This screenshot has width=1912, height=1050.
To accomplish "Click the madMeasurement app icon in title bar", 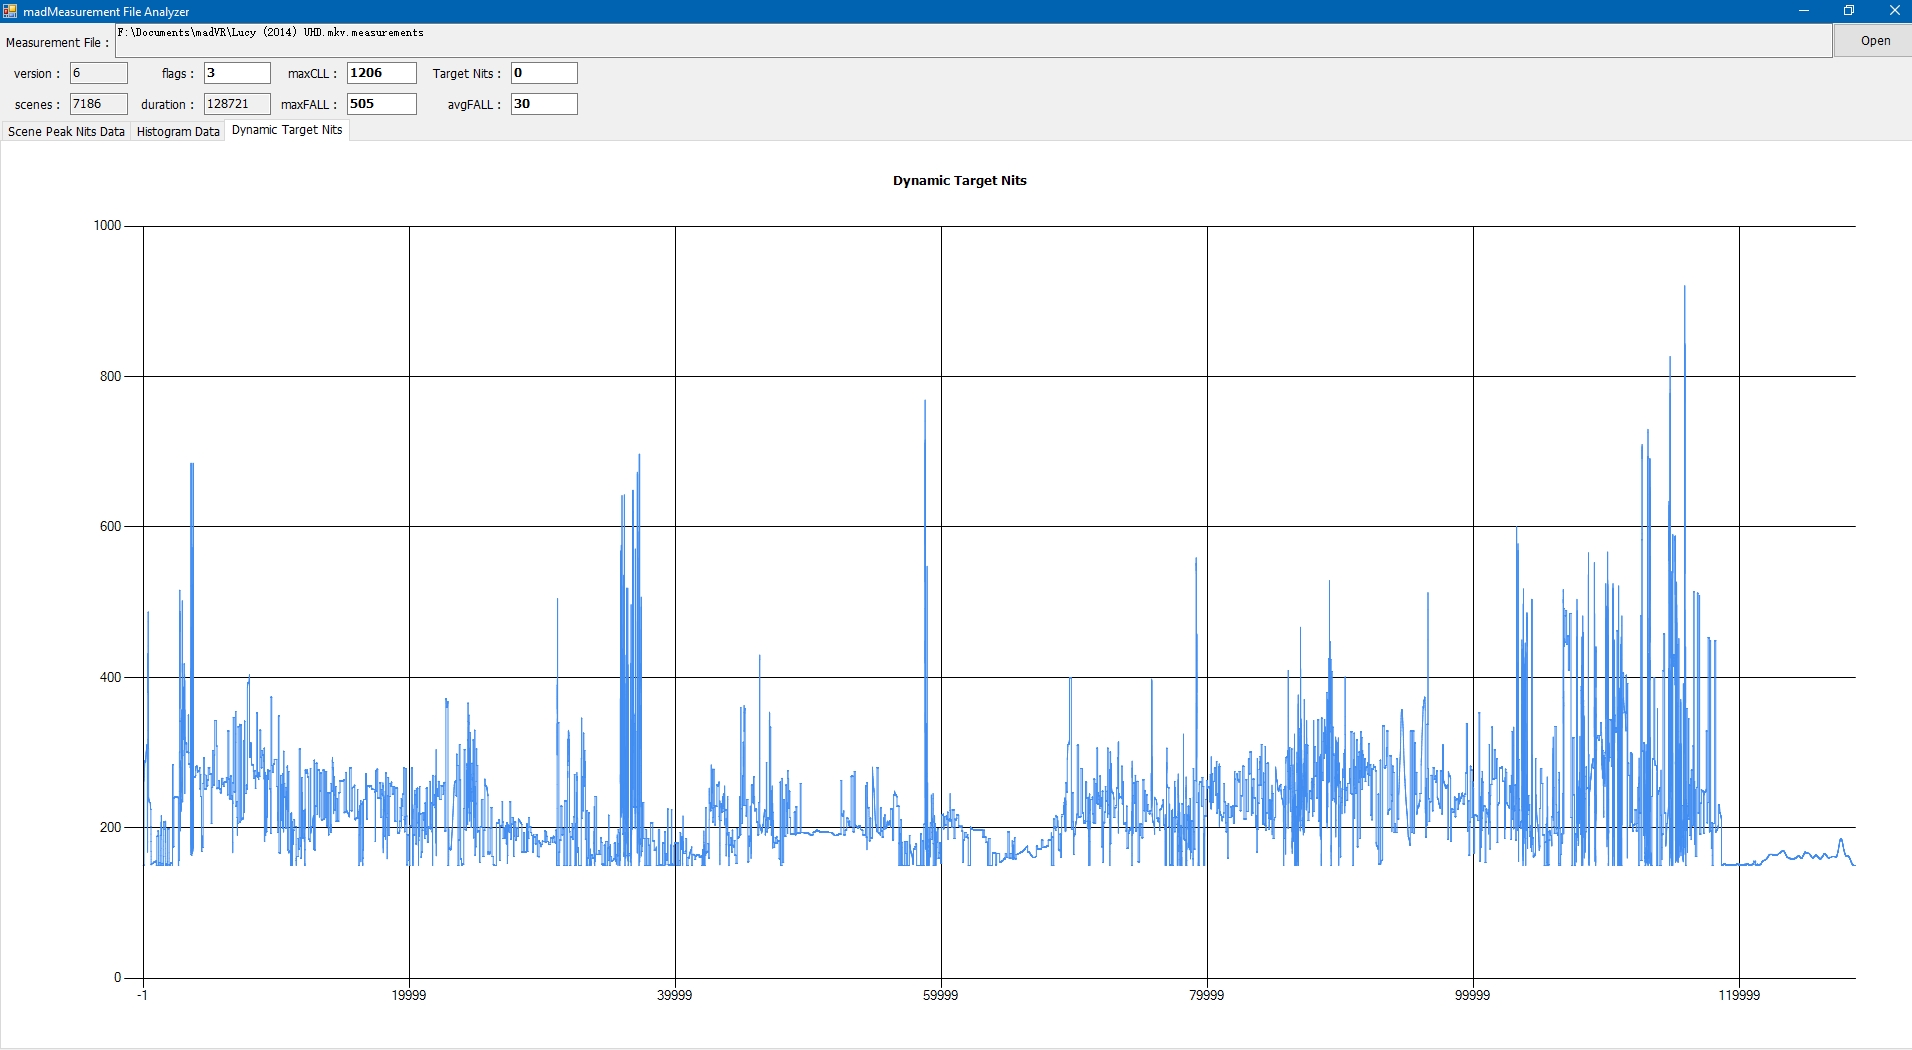I will (x=10, y=11).
